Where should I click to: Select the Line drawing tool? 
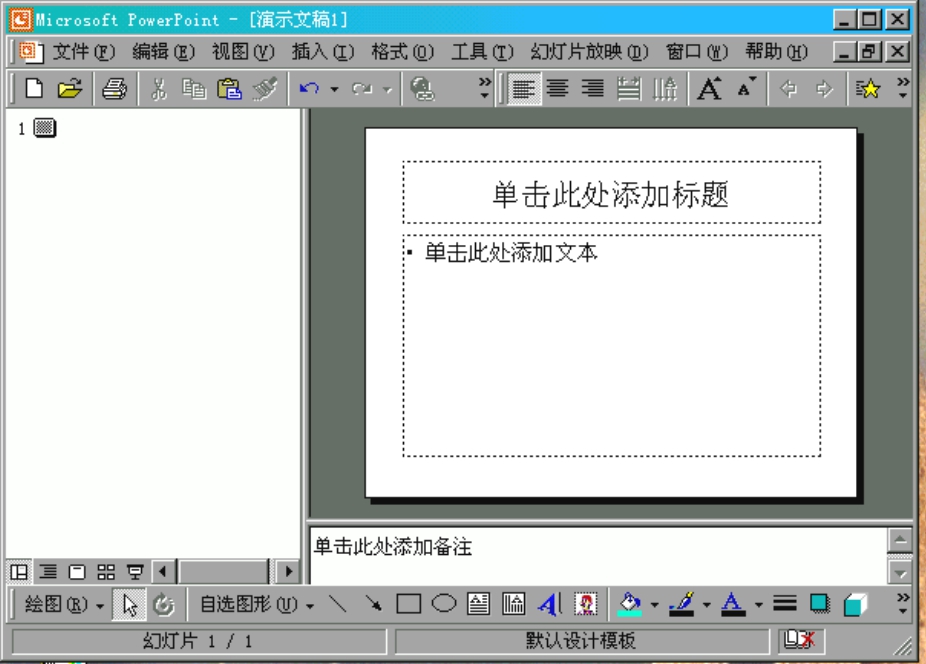tap(338, 604)
